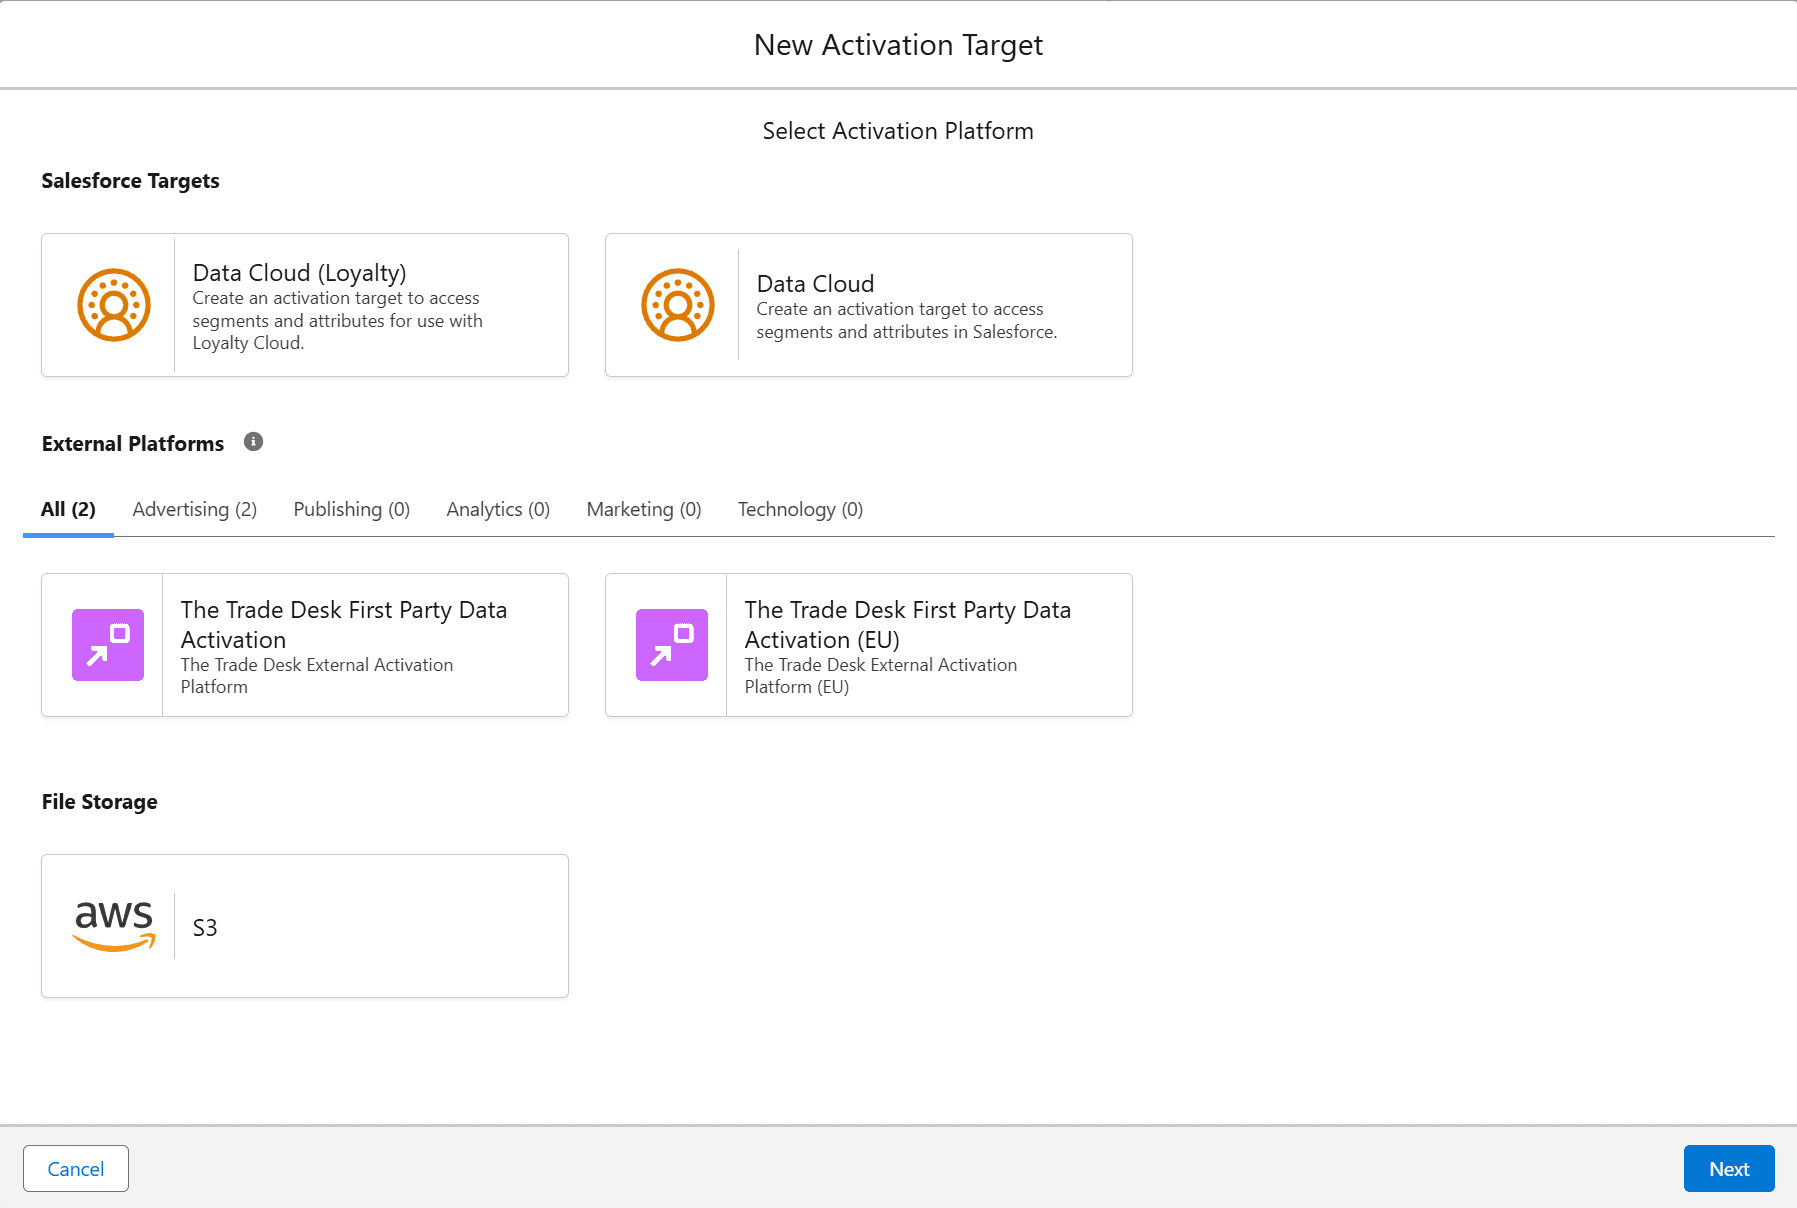Viewport: 1797px width, 1208px height.
Task: Click the Data Cloud (Loyalty) orange icon
Action: 114,305
